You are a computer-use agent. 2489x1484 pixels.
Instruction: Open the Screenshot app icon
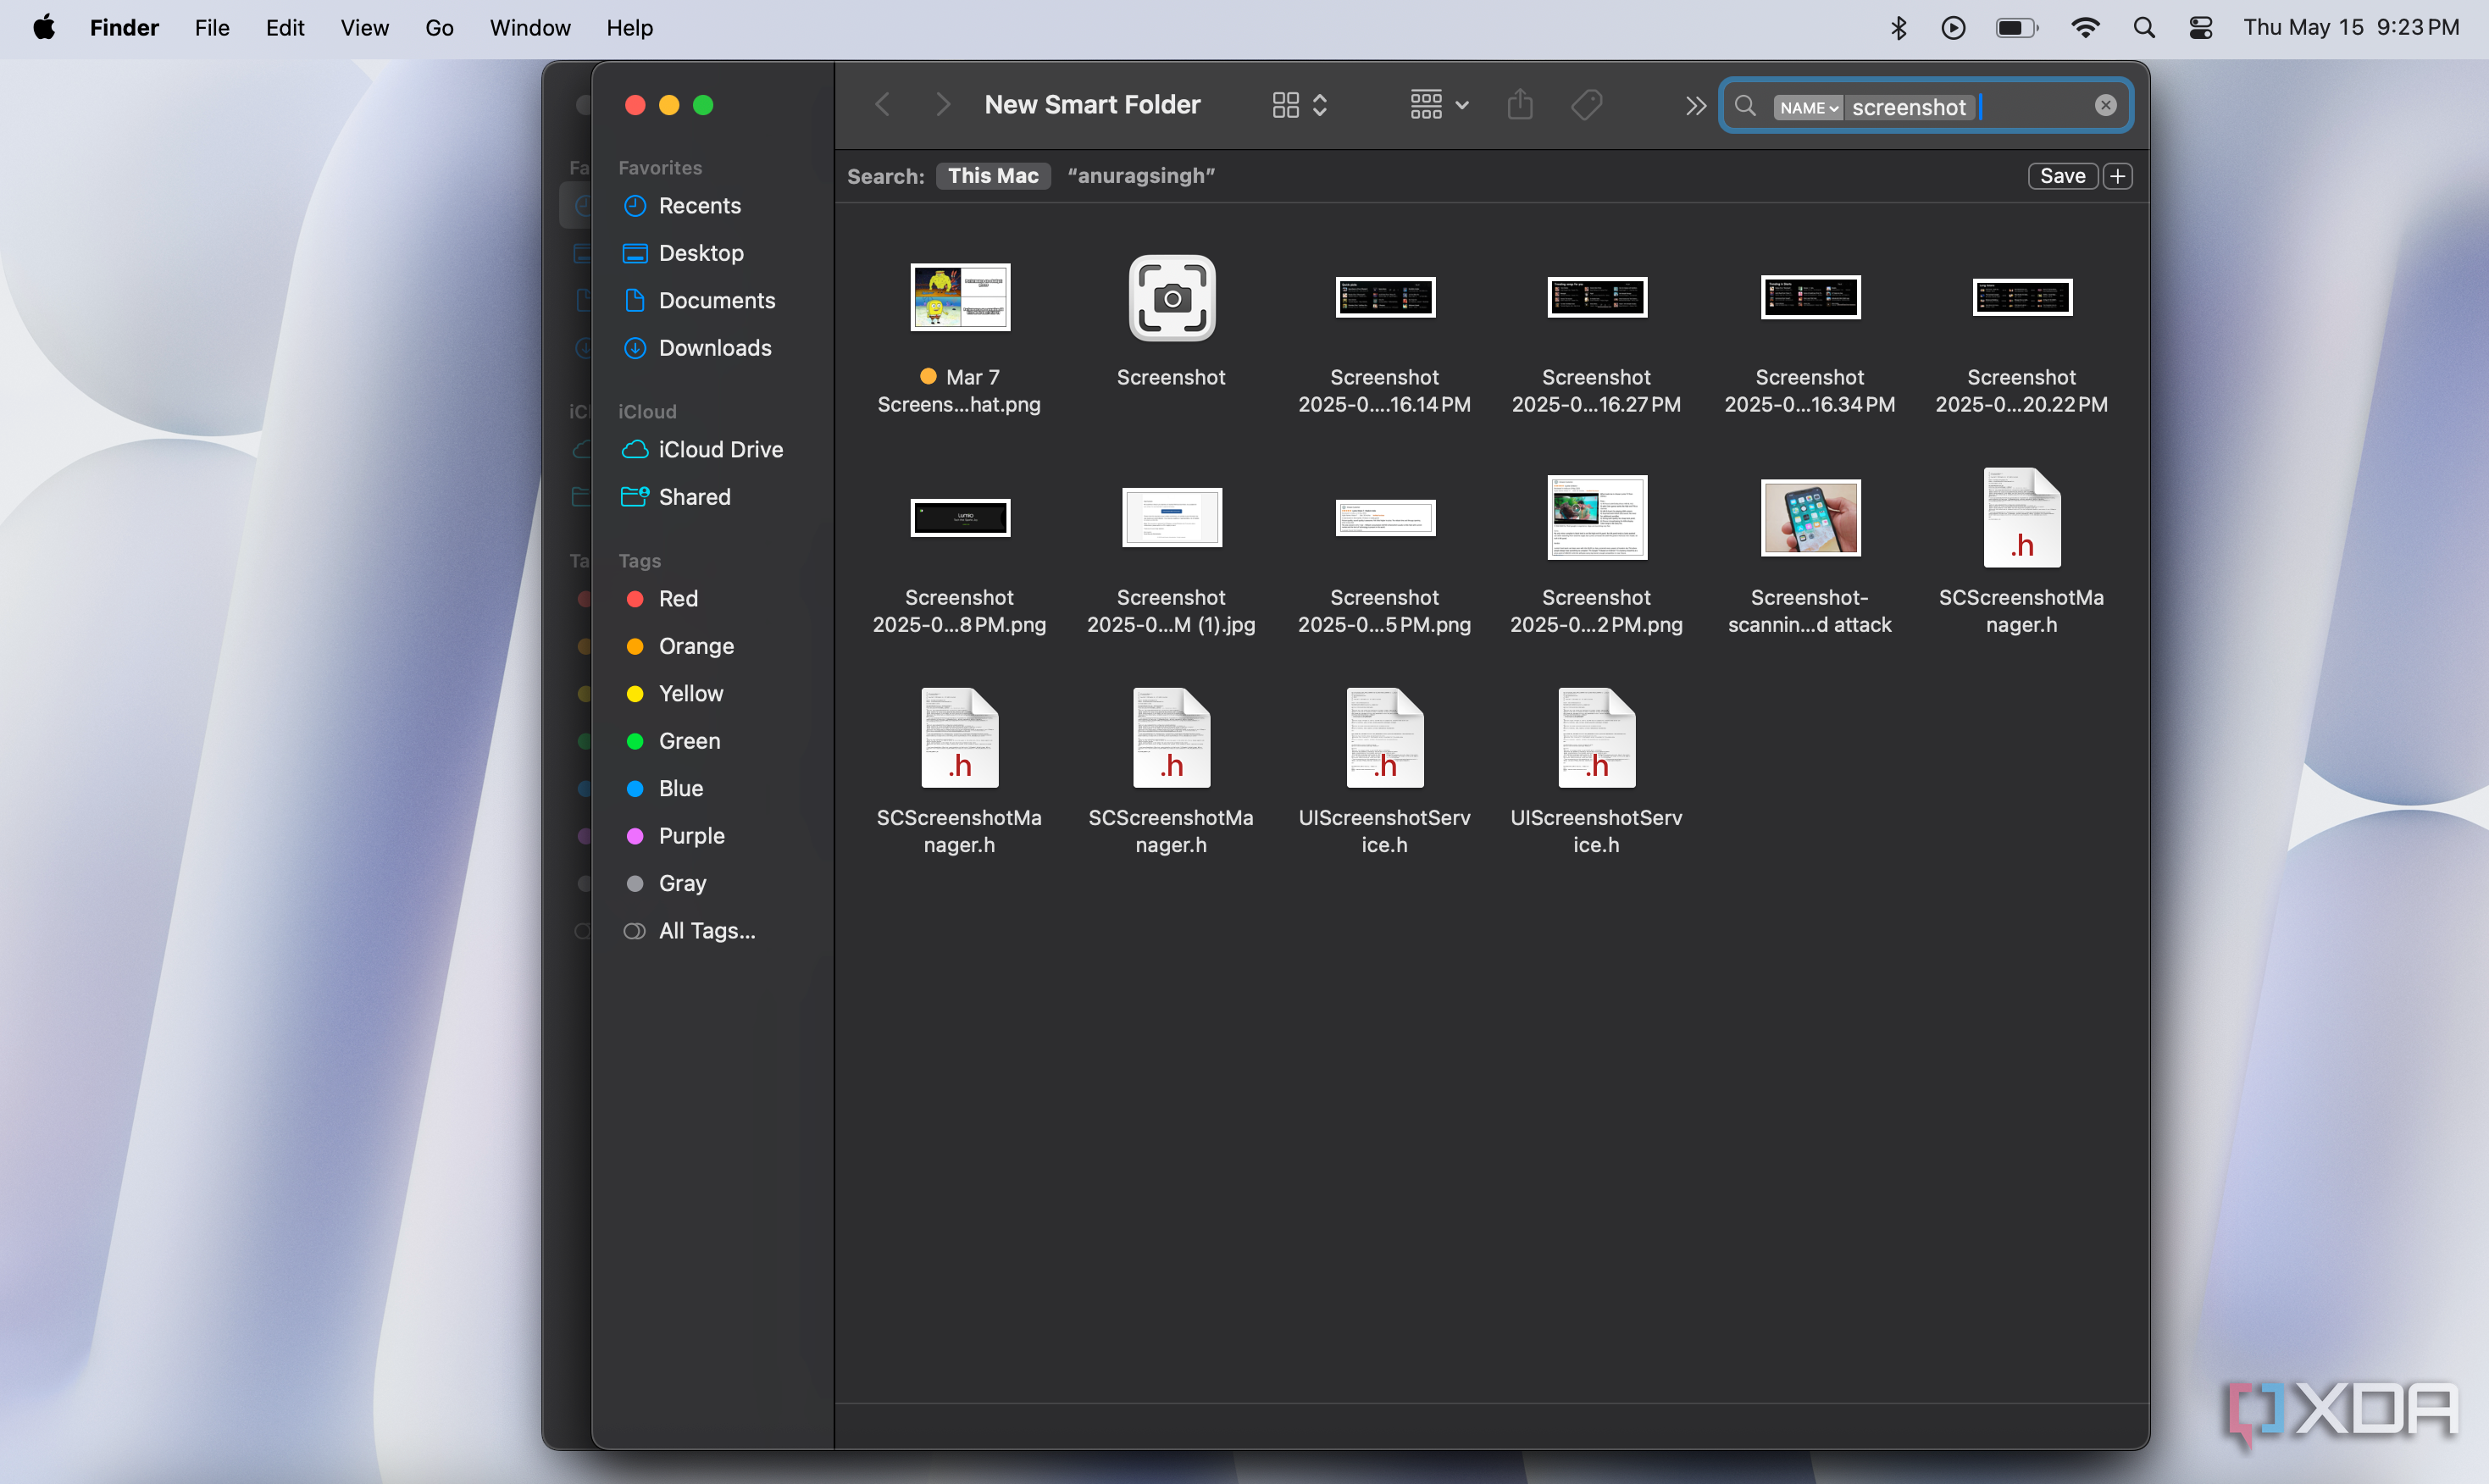[1171, 298]
